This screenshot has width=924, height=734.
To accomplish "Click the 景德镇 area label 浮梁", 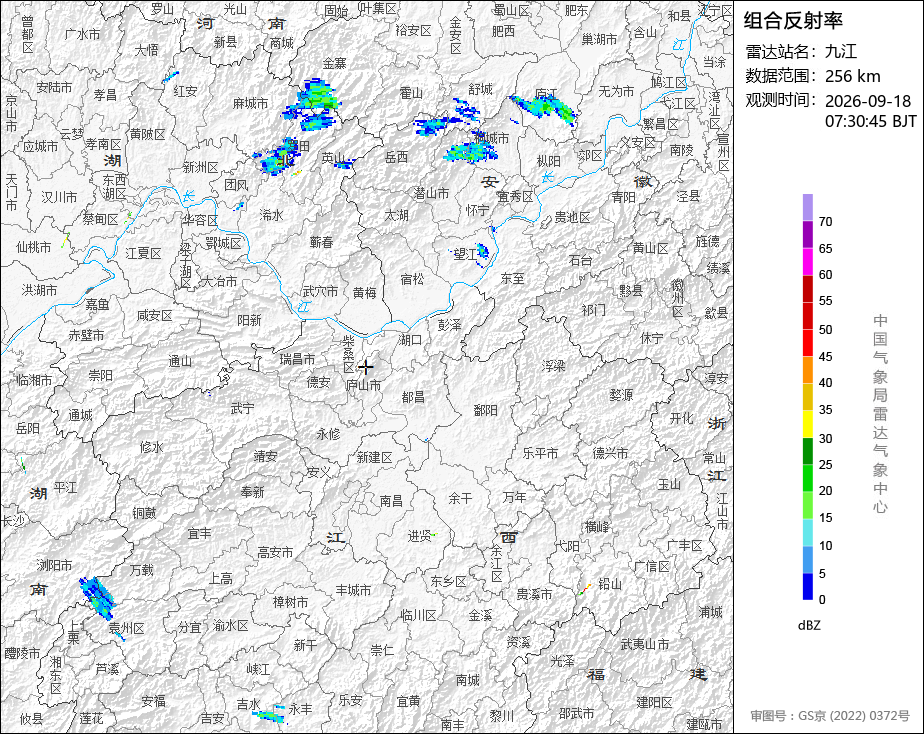I will tap(553, 366).
